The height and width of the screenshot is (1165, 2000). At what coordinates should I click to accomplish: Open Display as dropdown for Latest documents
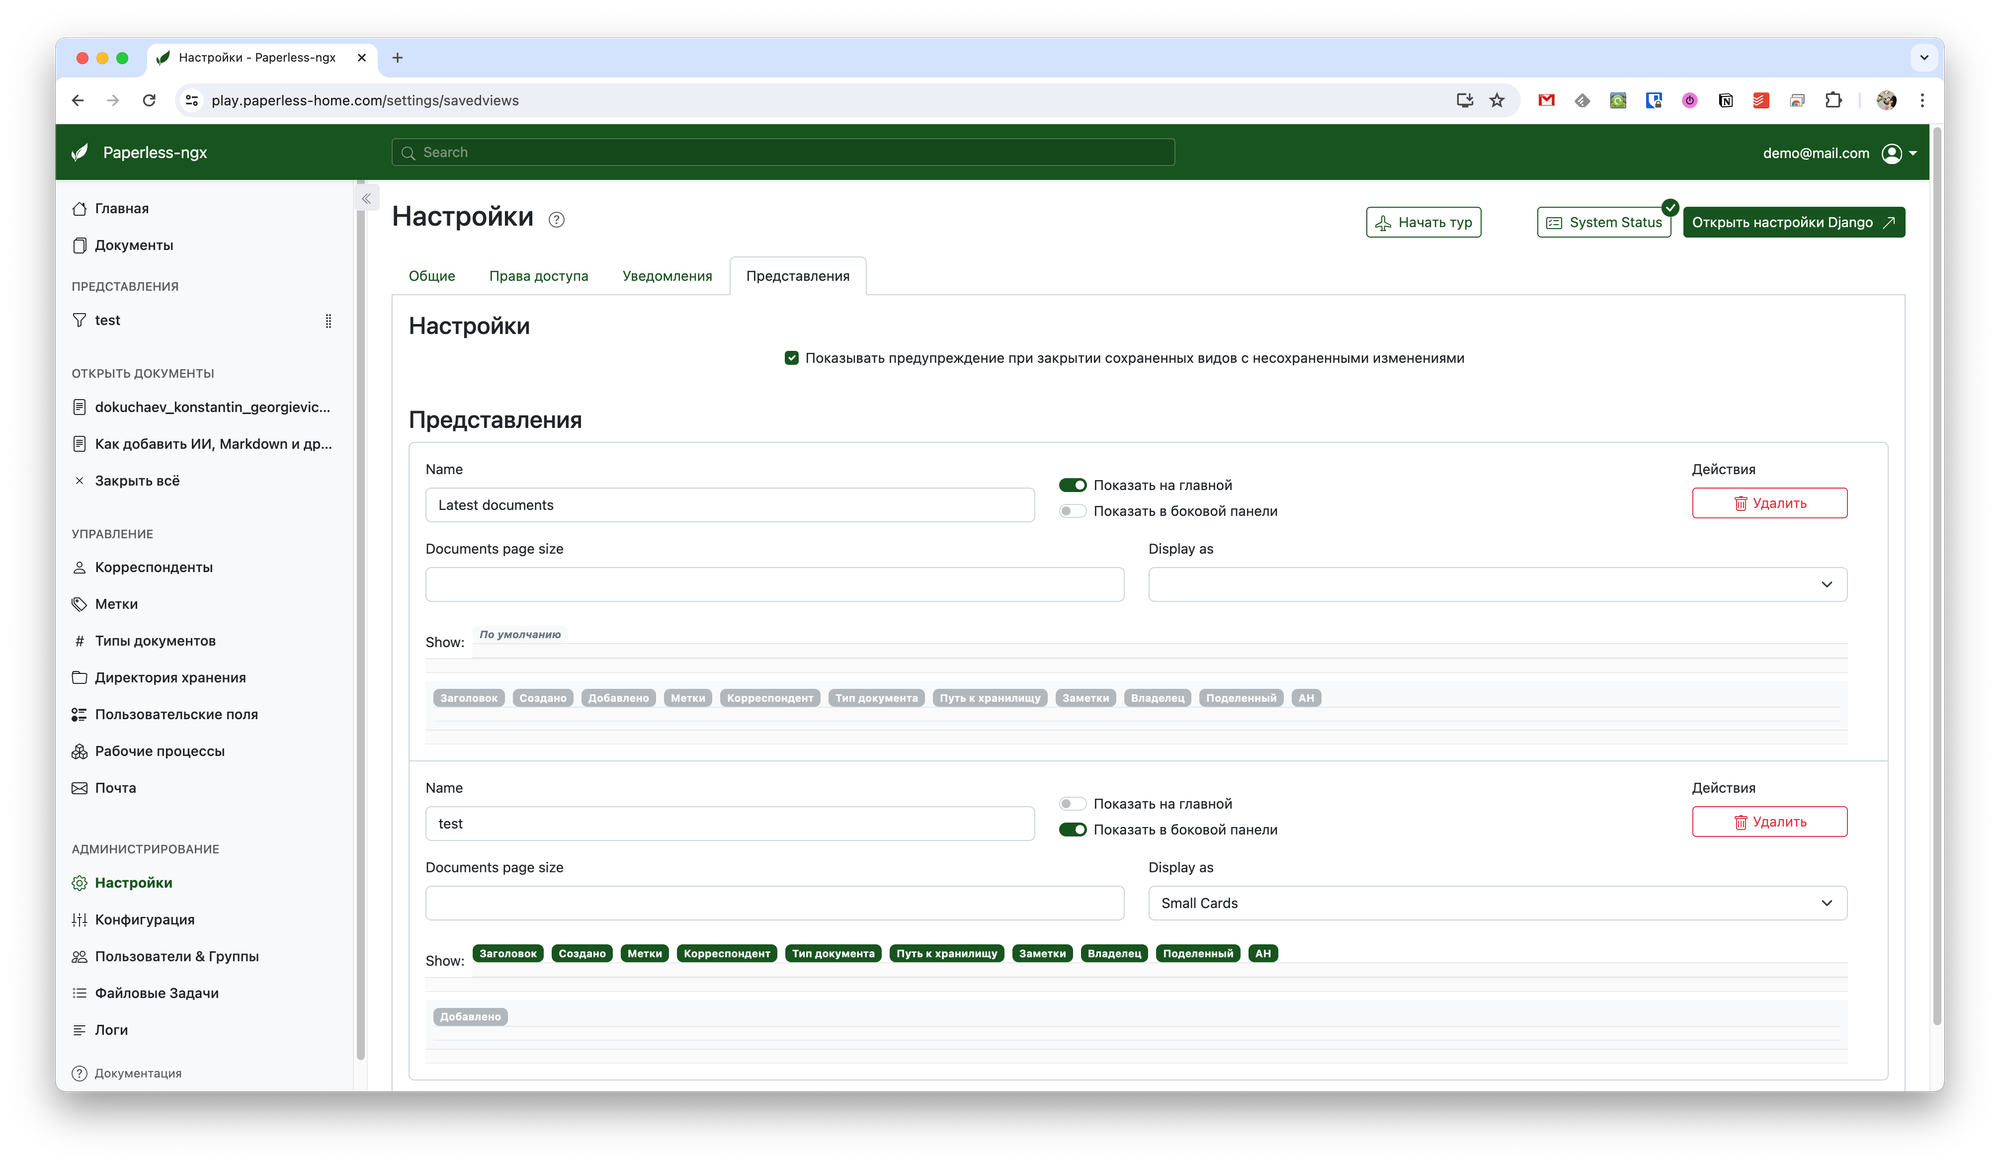[1497, 584]
